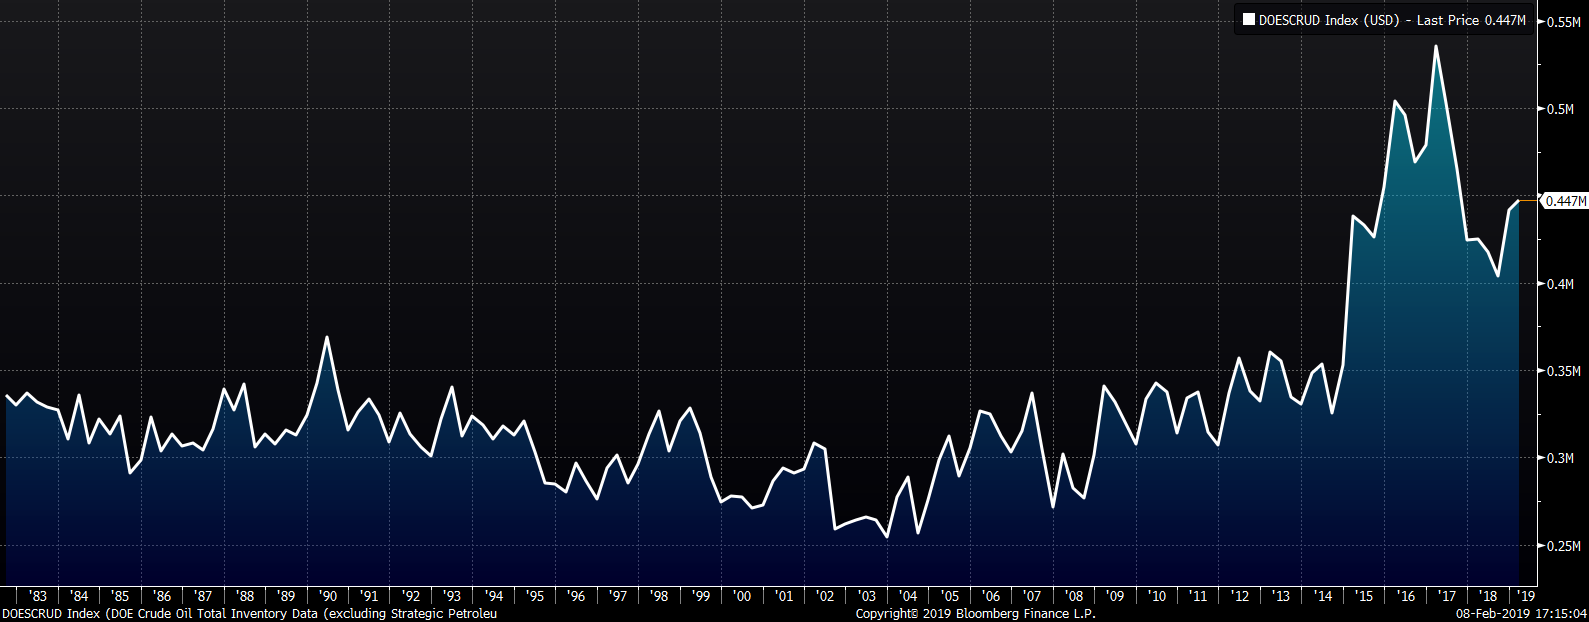Viewport: 1589px width, 622px height.
Task: Click the 0.447M last price tag
Action: click(1565, 201)
